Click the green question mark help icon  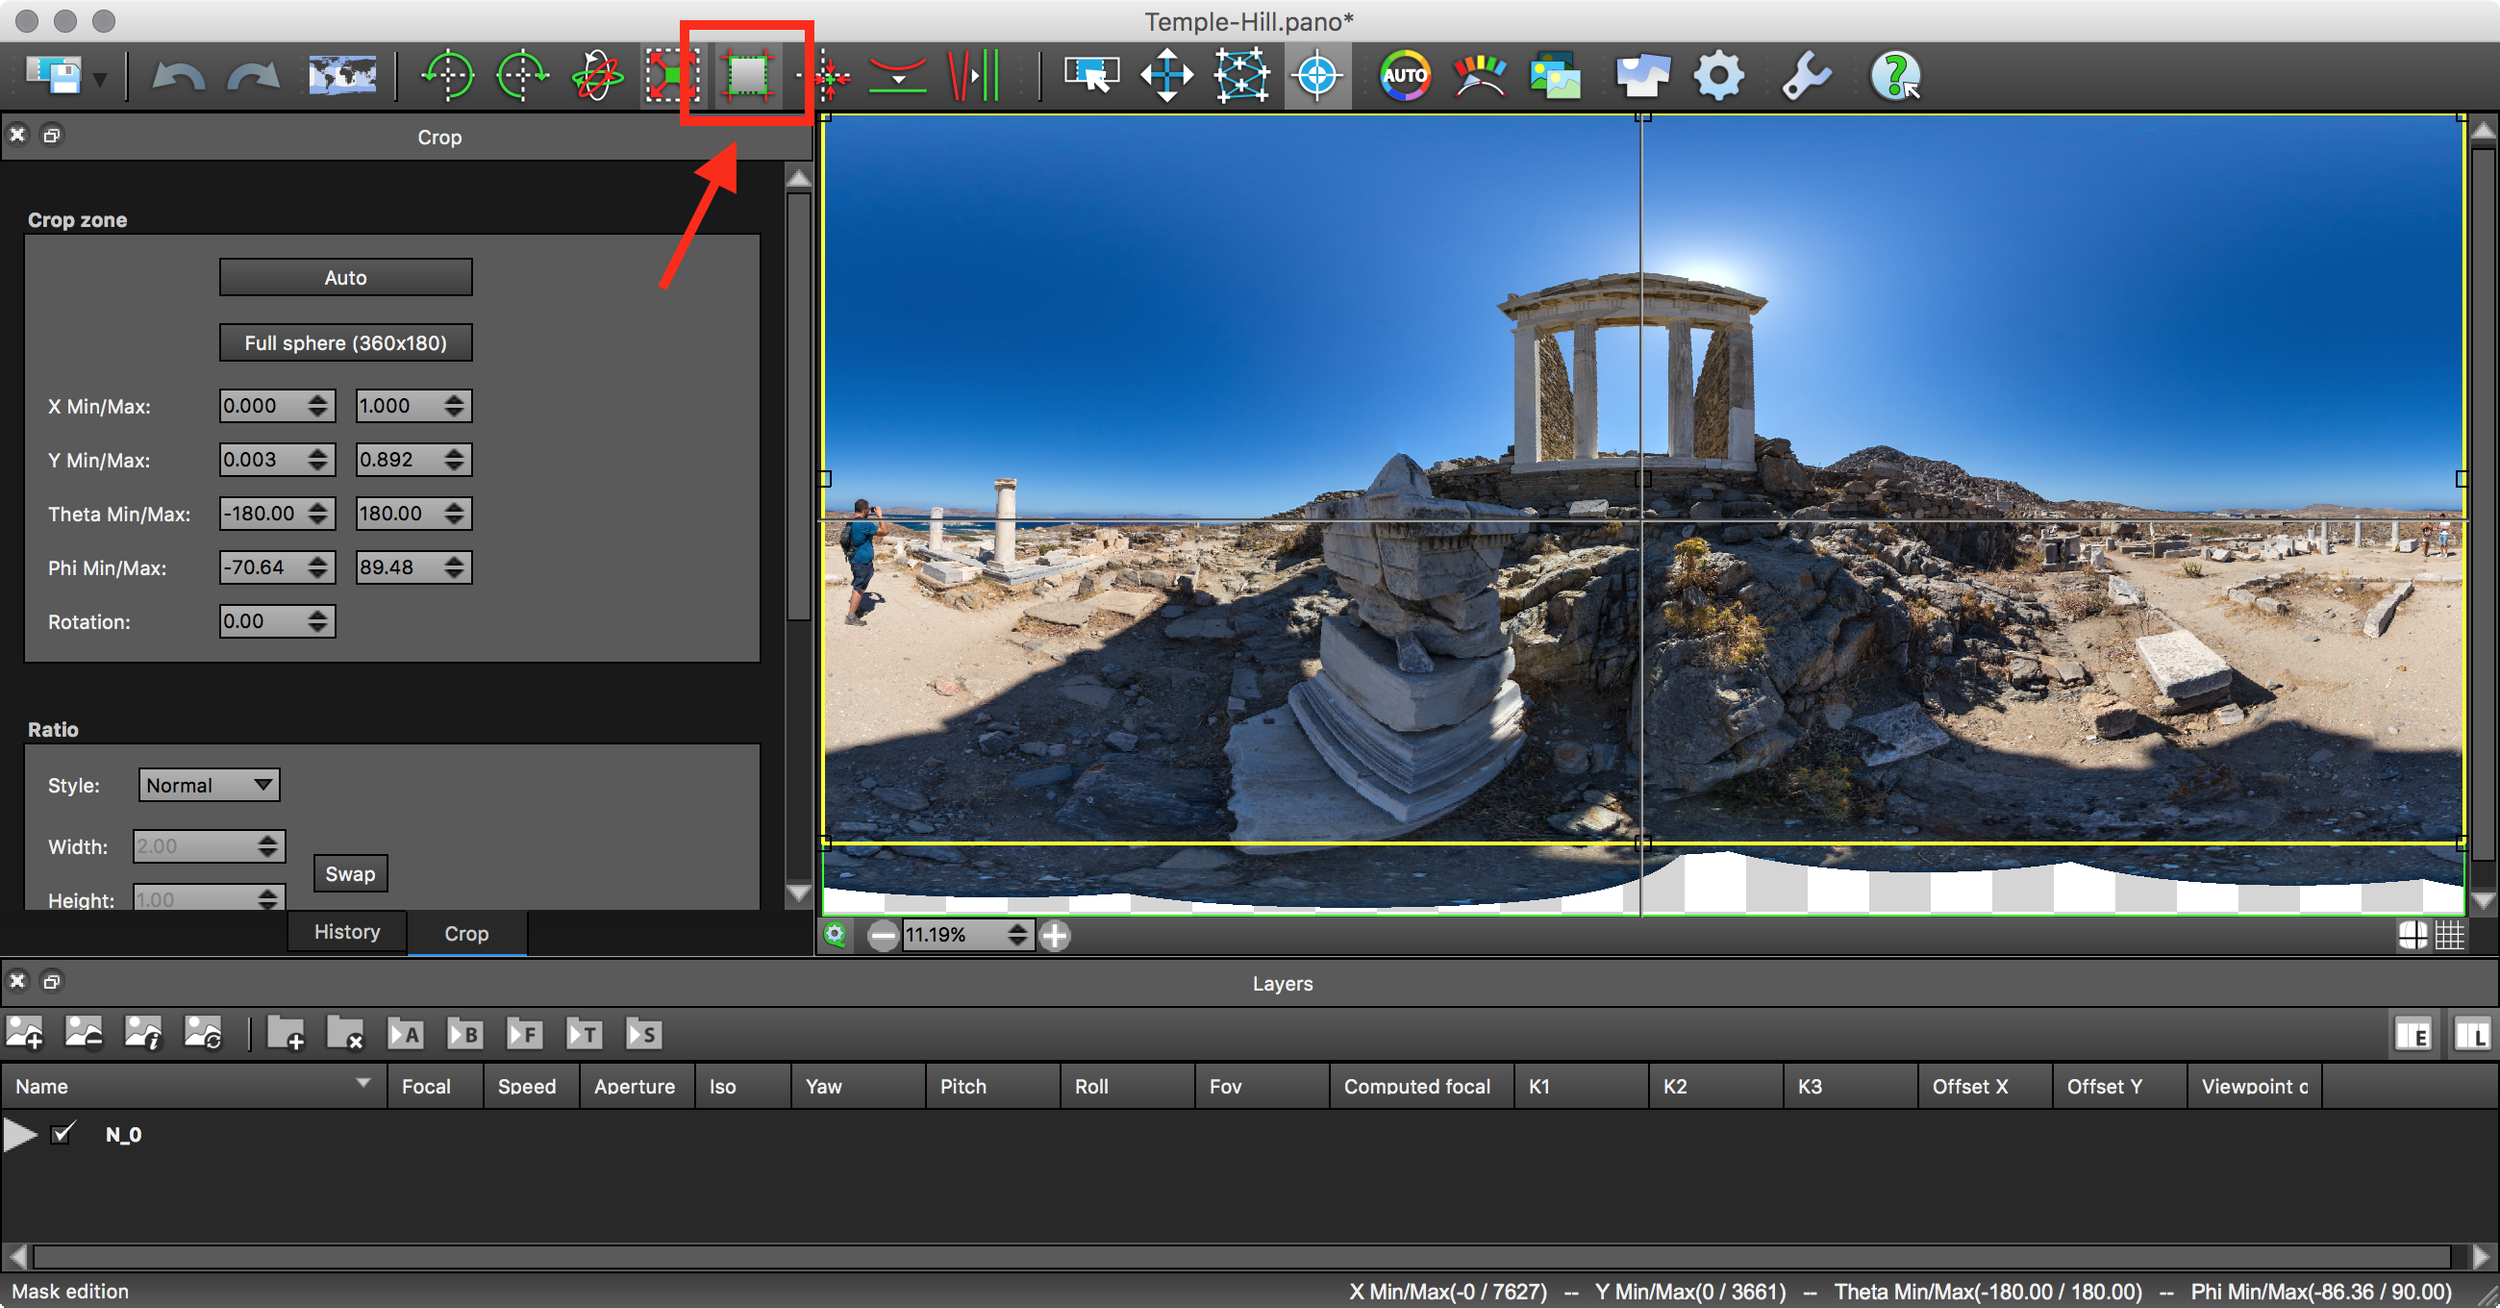[1895, 75]
